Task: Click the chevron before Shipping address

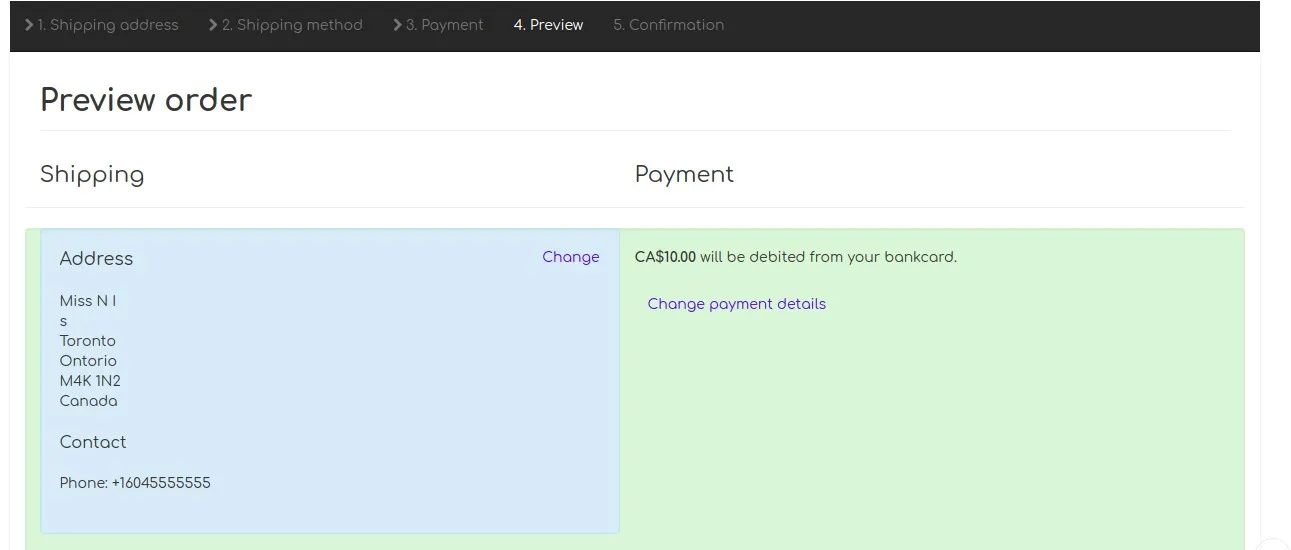Action: pos(29,24)
